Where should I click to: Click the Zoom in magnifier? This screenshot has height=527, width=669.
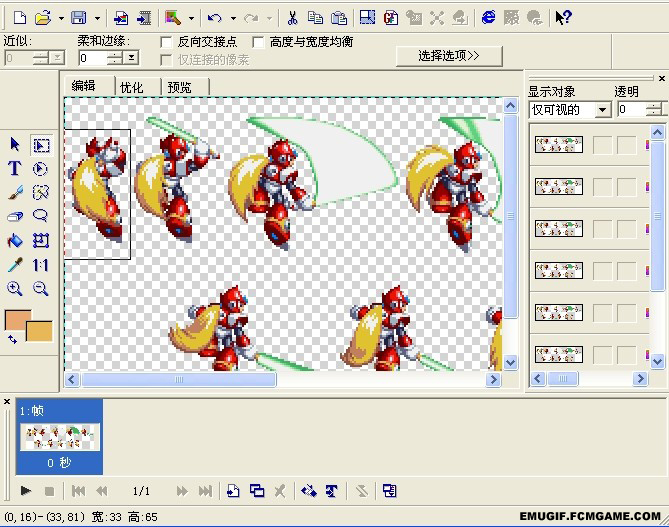15,289
